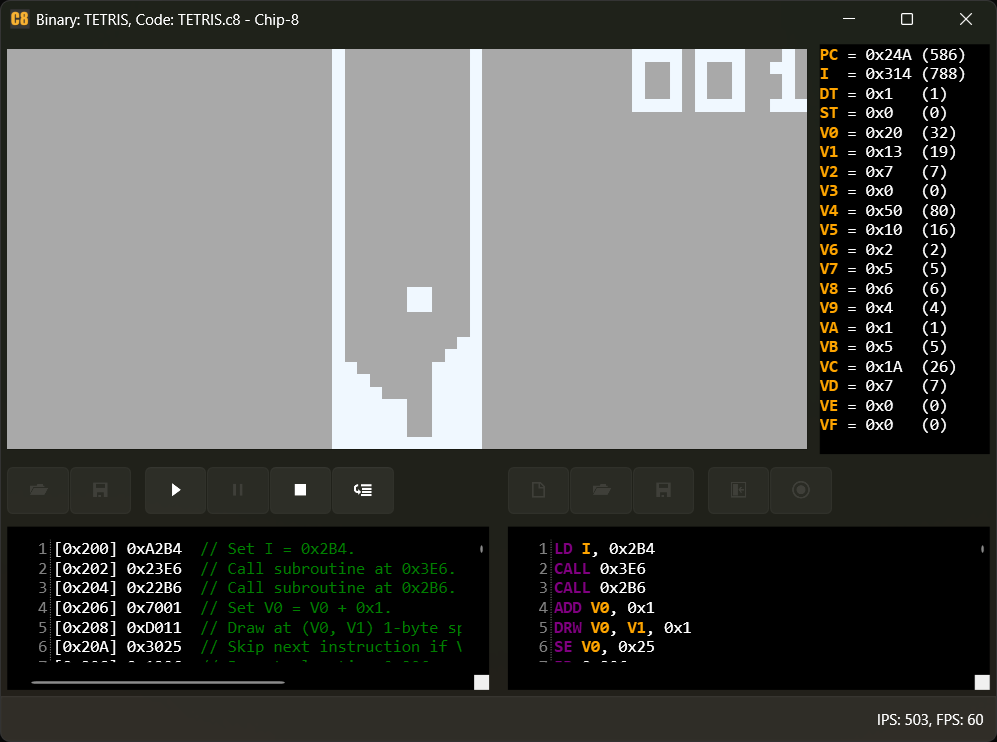Click code line 'SE V0, 0x25'

[x=605, y=647]
